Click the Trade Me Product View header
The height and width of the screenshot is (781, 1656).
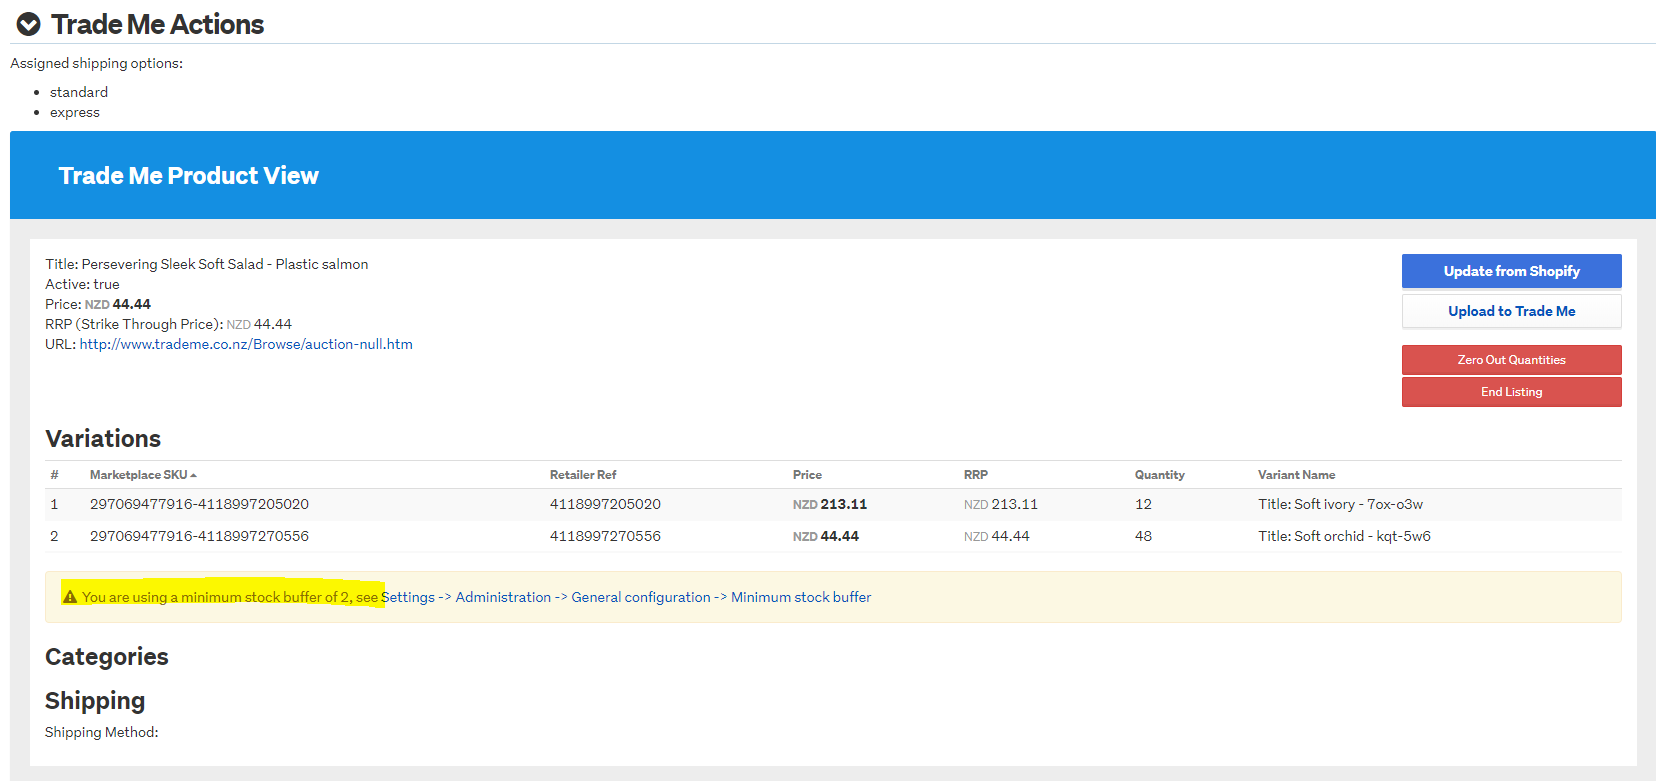(x=188, y=176)
